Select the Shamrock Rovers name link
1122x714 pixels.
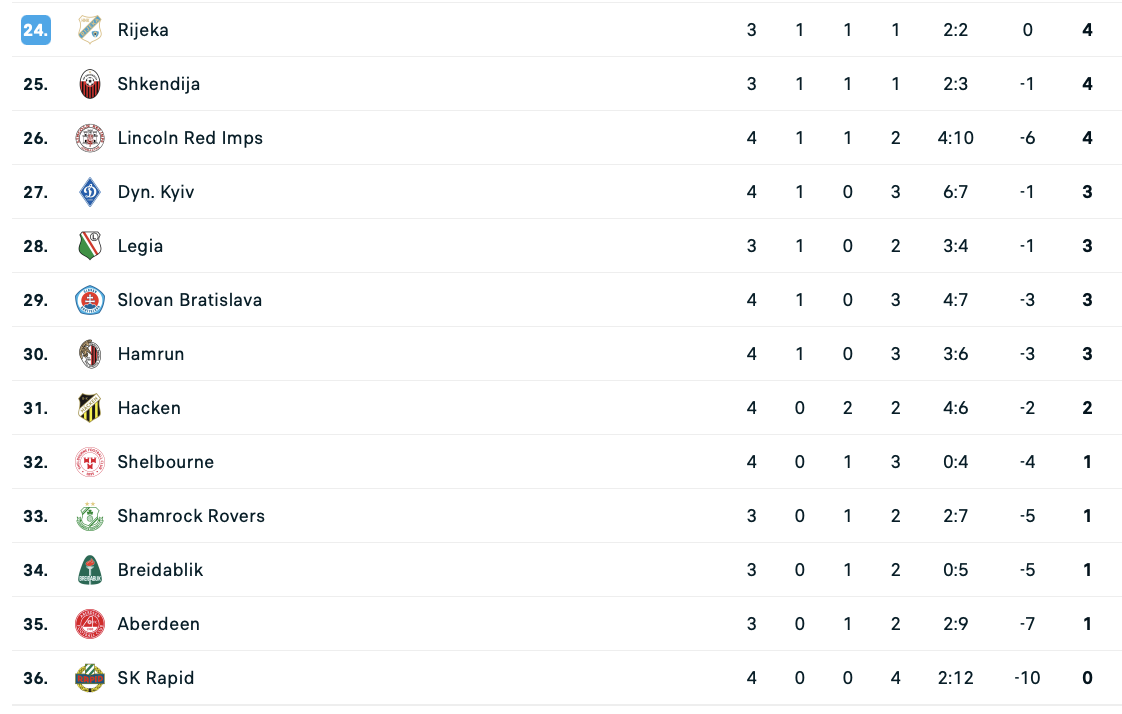pos(191,516)
